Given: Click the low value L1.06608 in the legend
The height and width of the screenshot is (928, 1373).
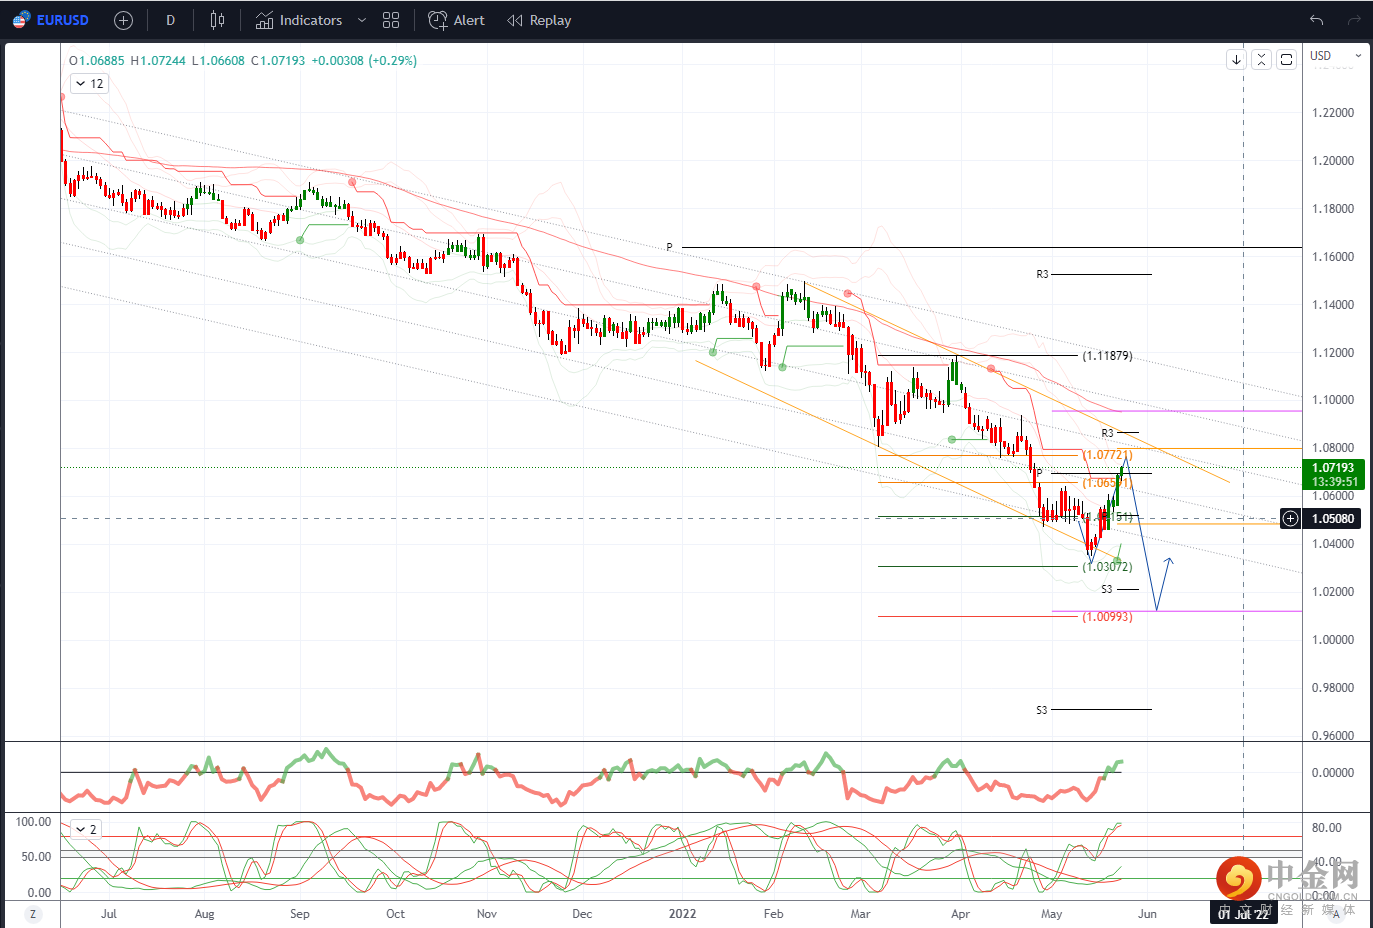Looking at the screenshot, I should tap(218, 61).
